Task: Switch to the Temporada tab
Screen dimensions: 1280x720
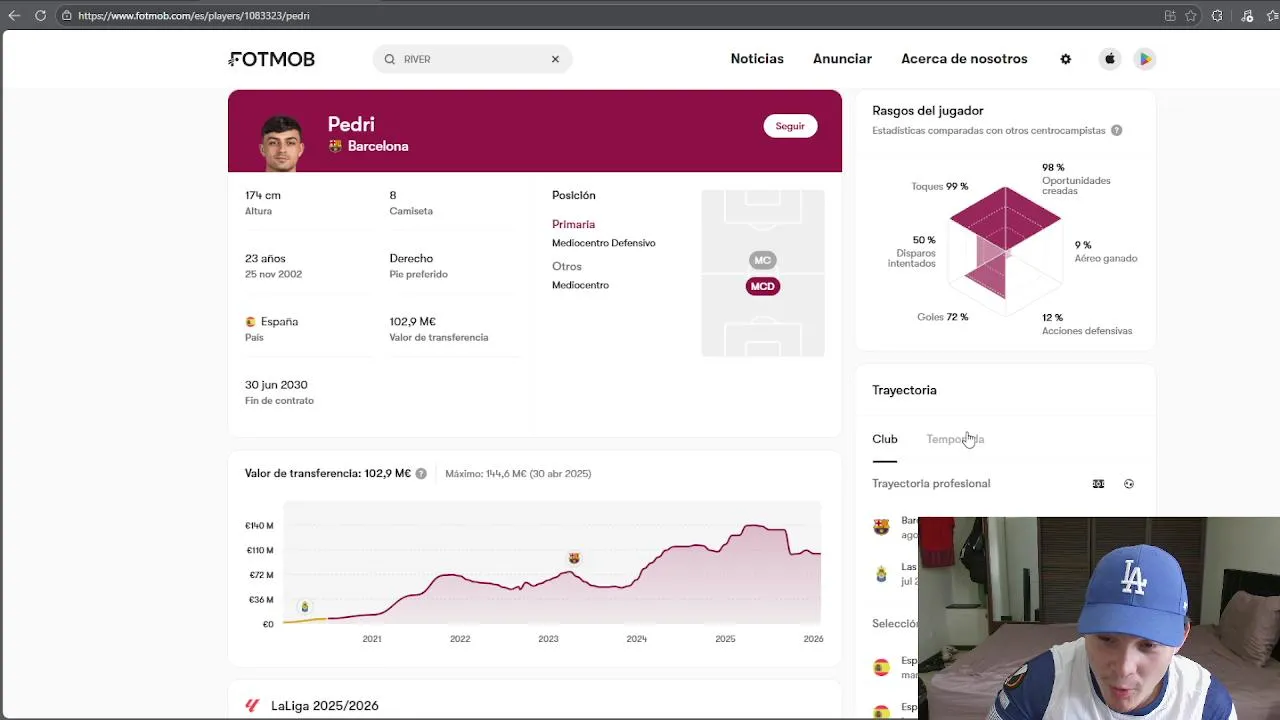Action: coord(955,439)
